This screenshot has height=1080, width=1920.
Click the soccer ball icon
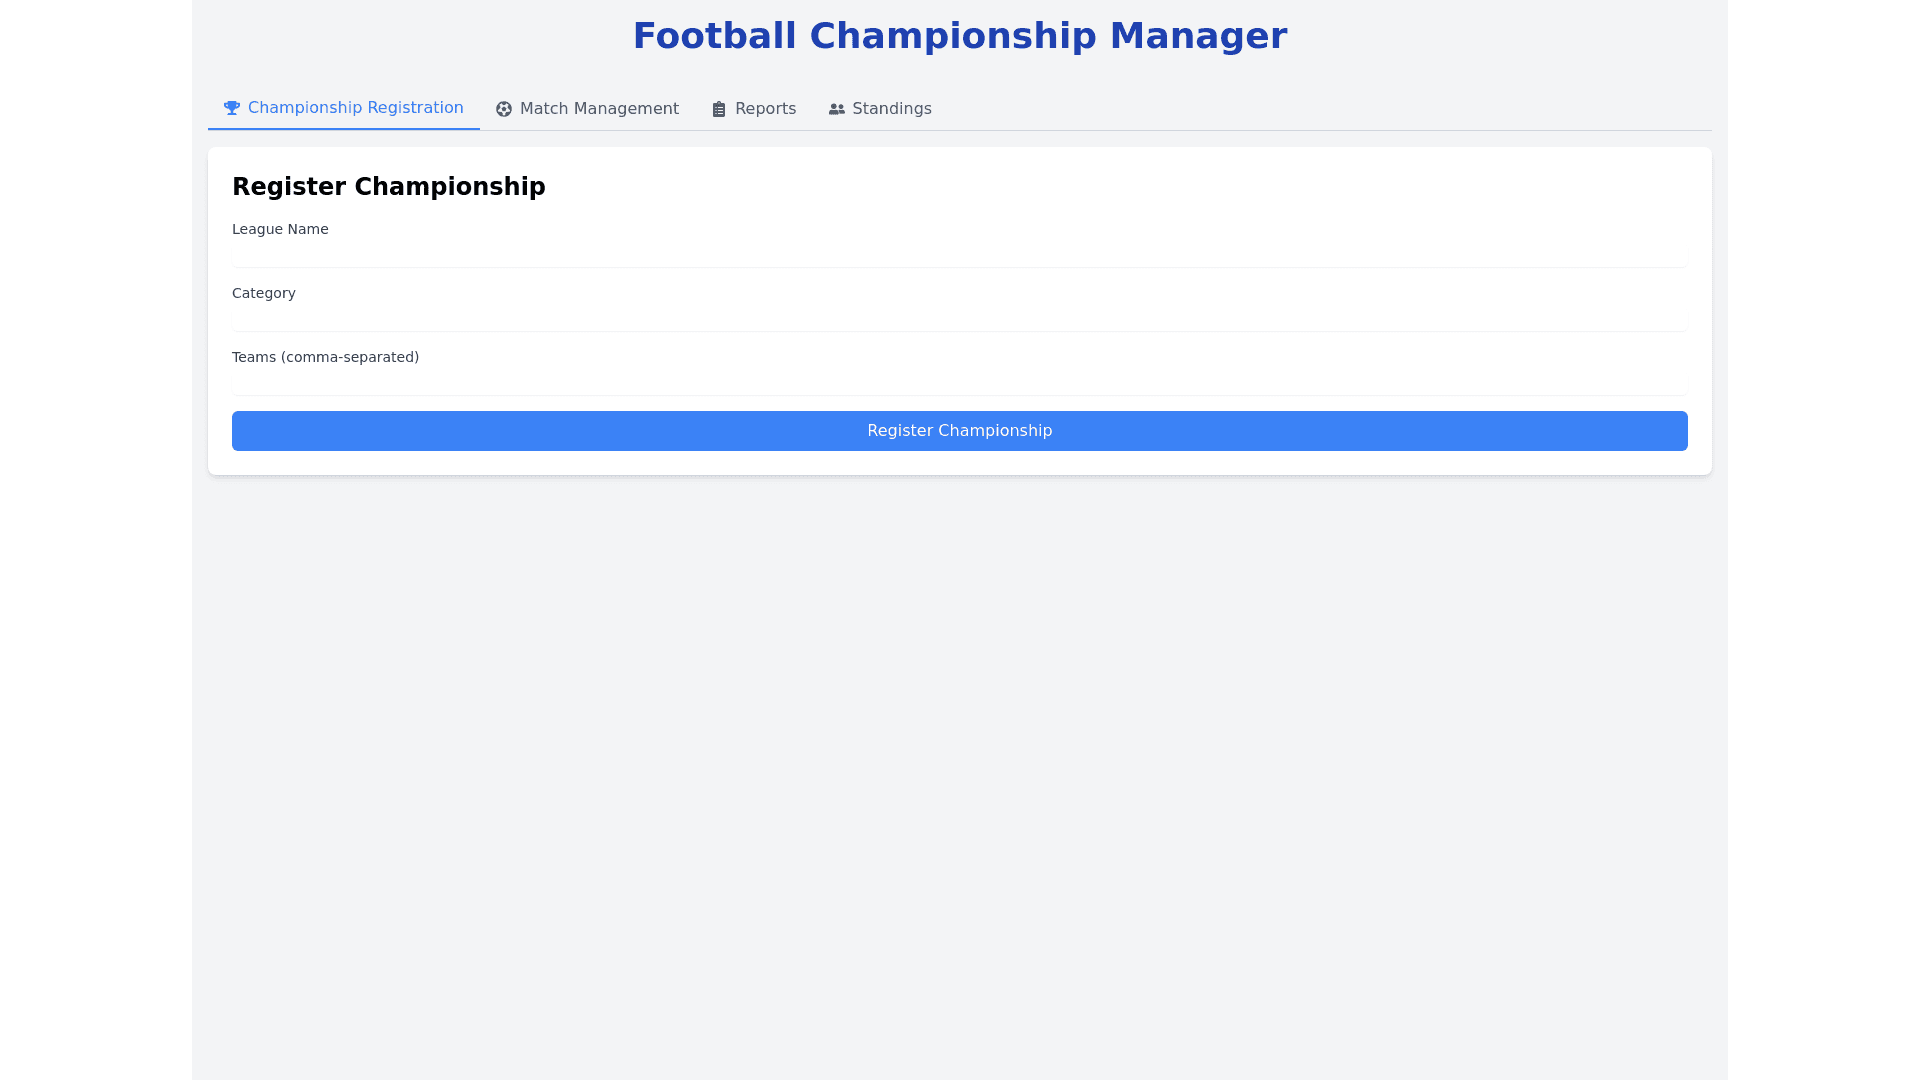tap(504, 109)
